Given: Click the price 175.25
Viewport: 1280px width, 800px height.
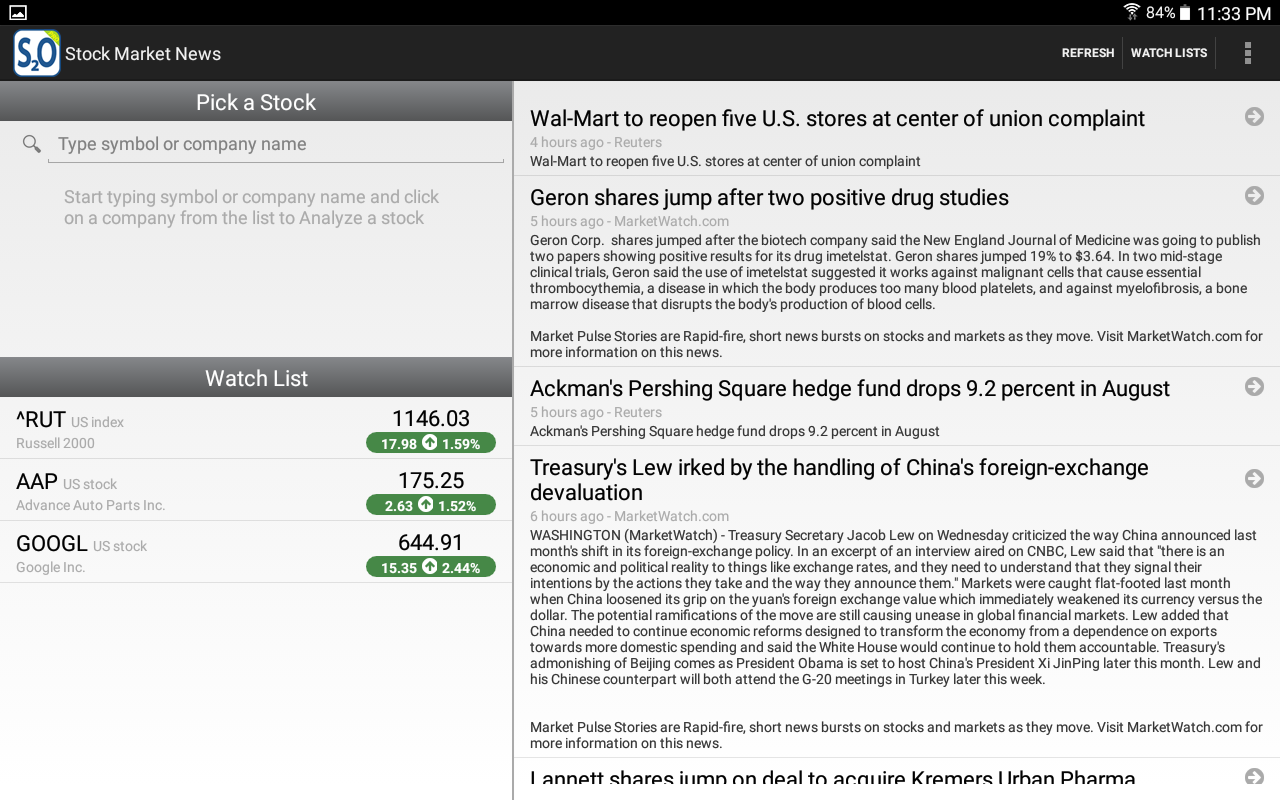Looking at the screenshot, I should pos(431,480).
